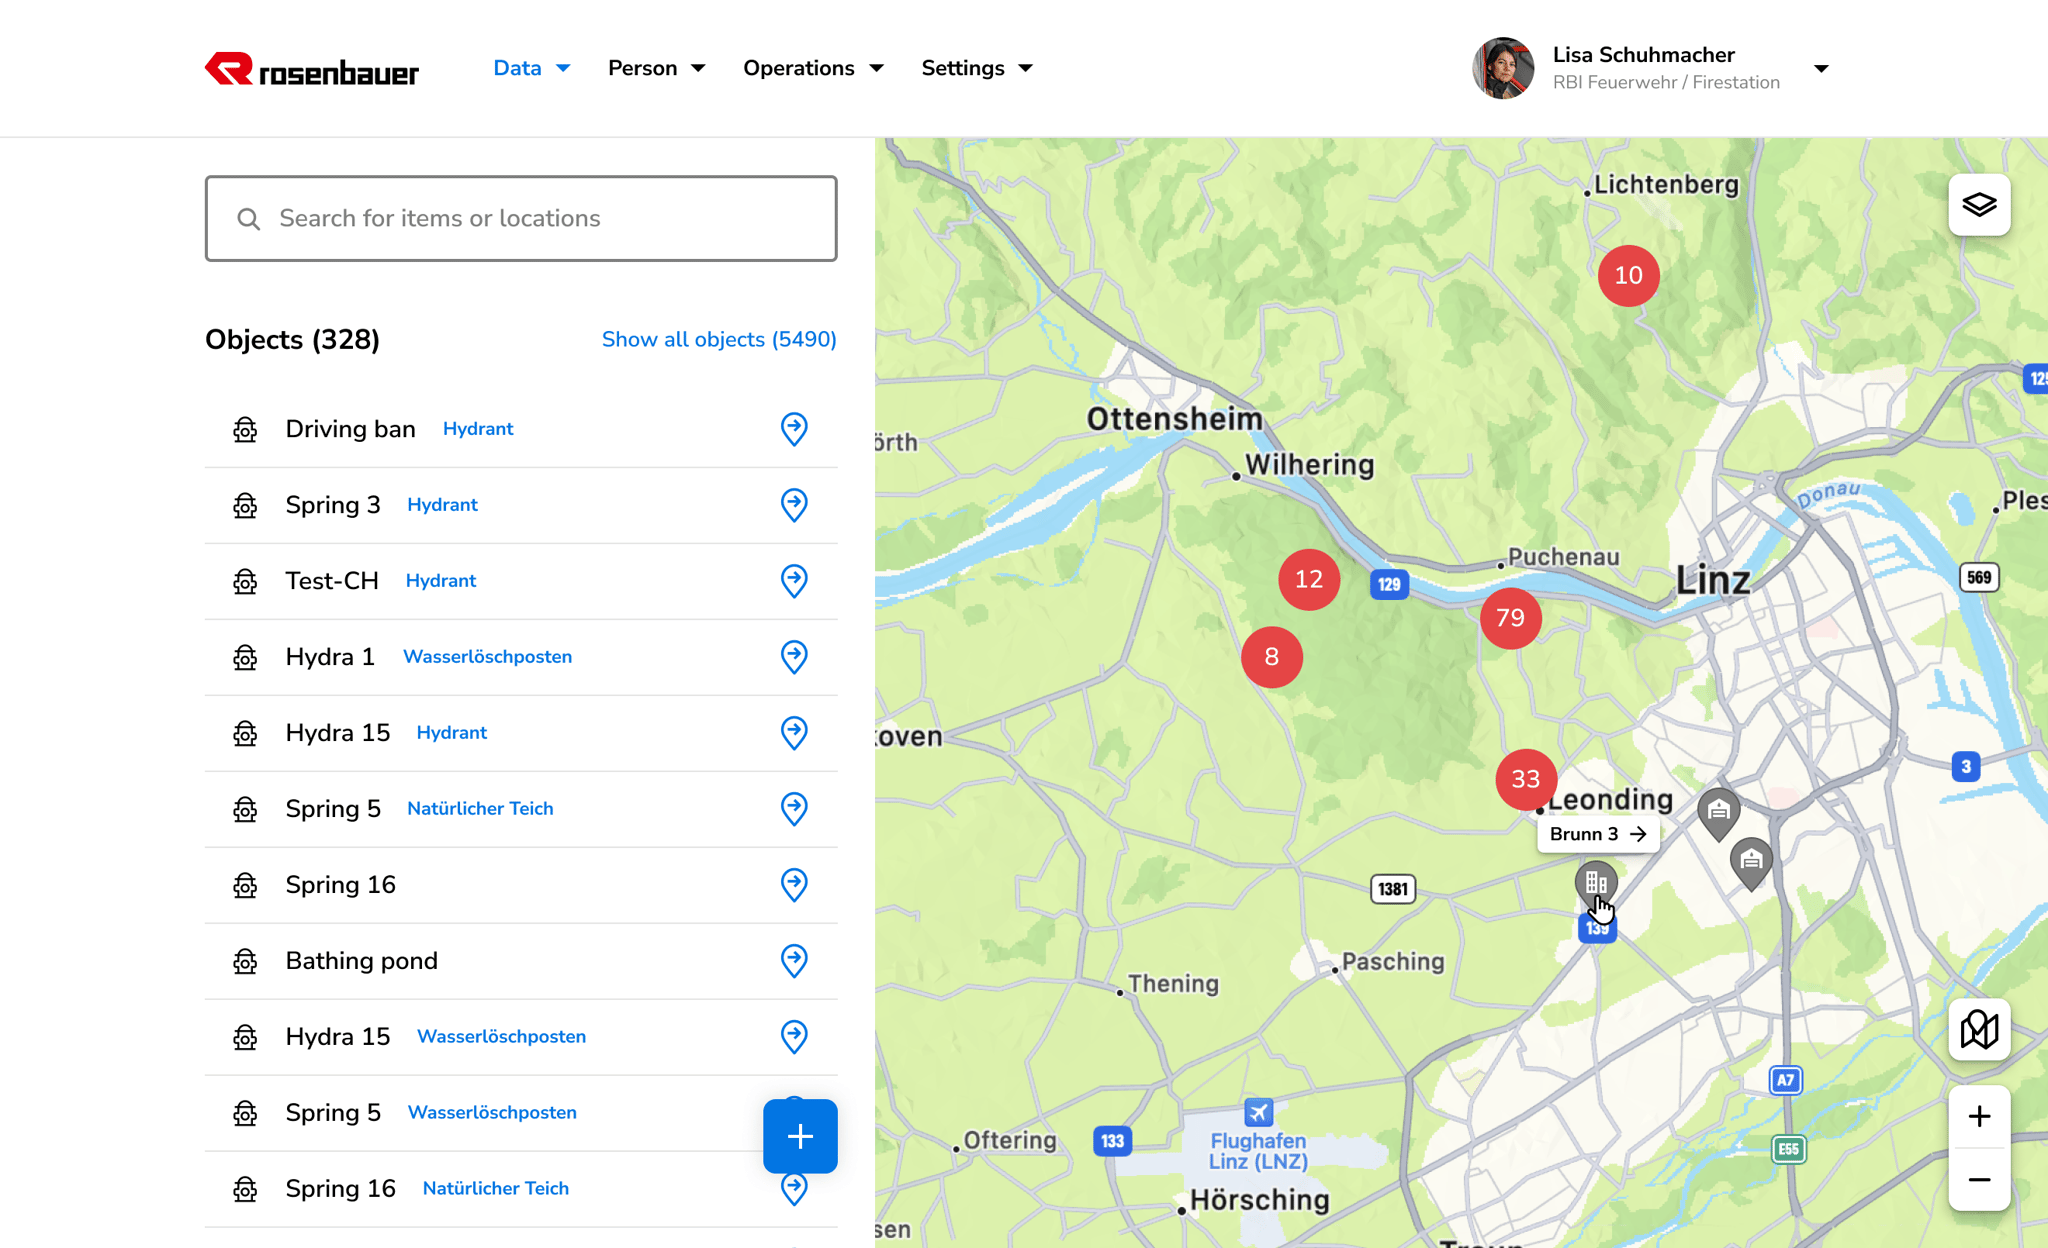Navigate to Spring 3 via its pin icon
The height and width of the screenshot is (1248, 2048).
[794, 505]
